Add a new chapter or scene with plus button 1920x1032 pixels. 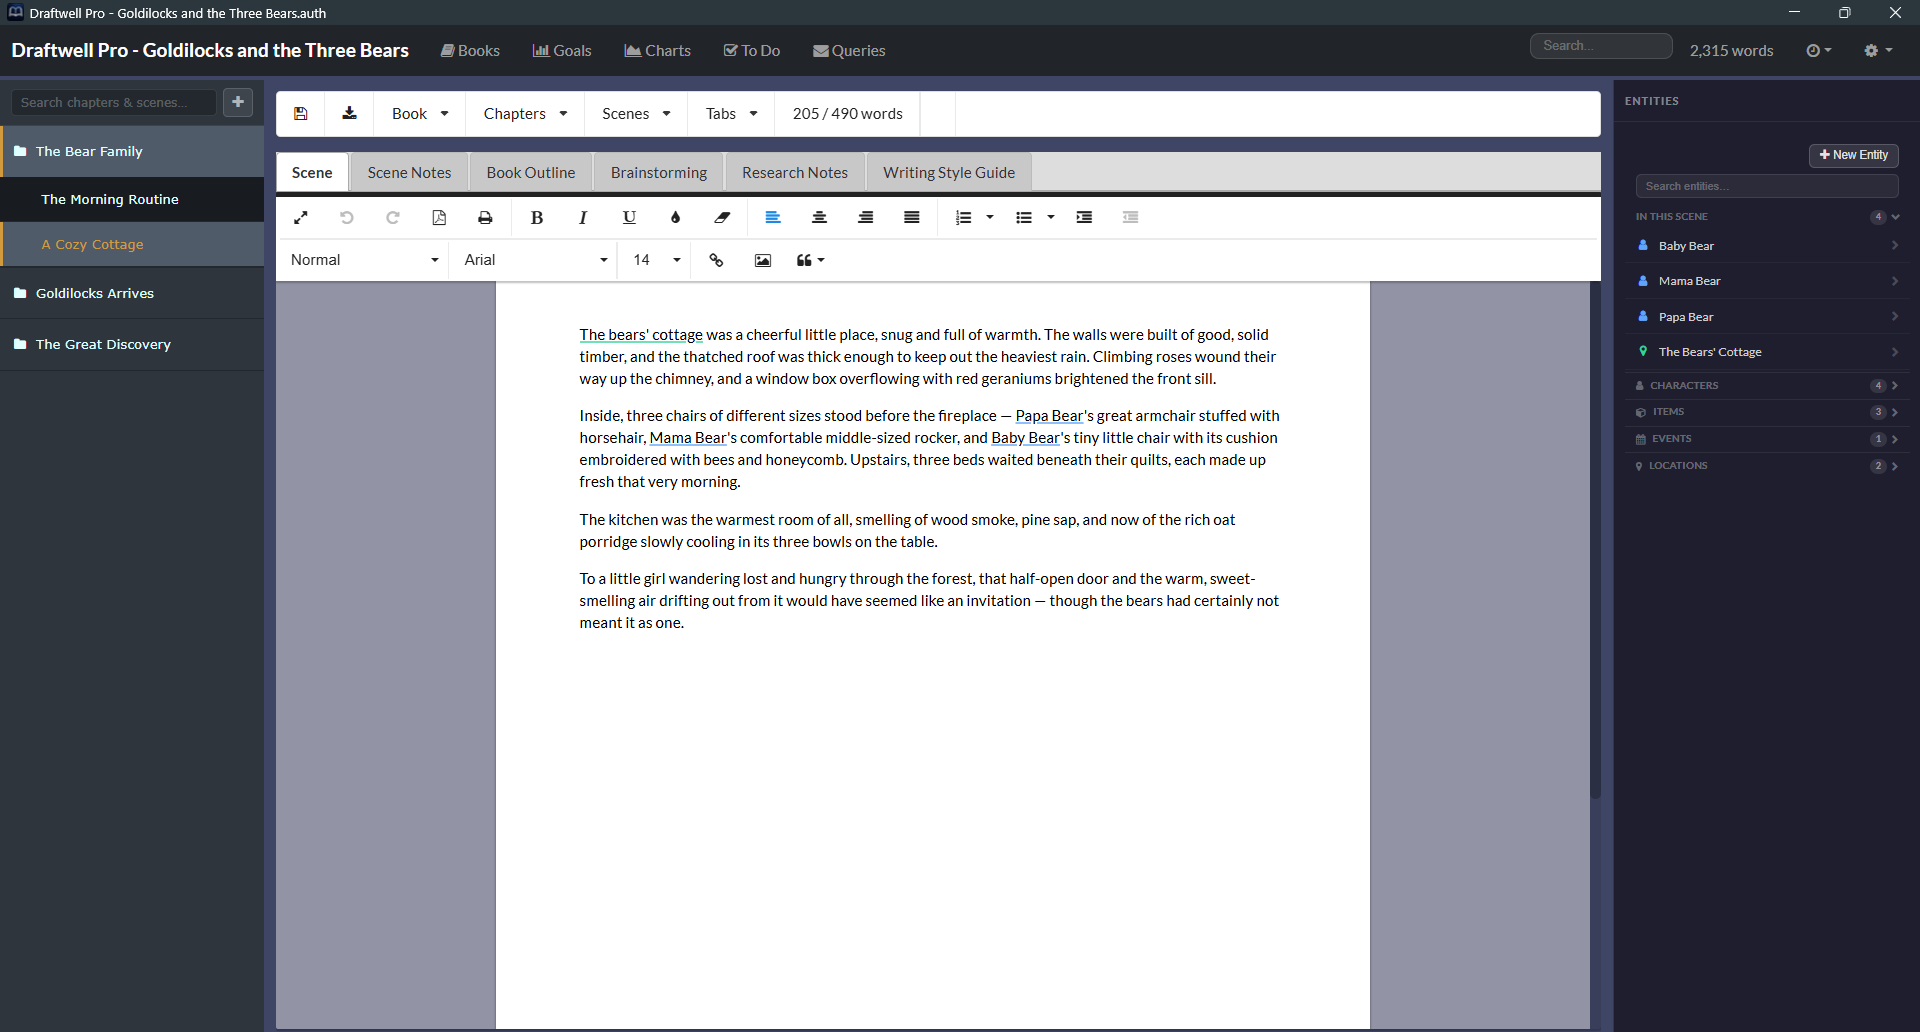click(238, 102)
